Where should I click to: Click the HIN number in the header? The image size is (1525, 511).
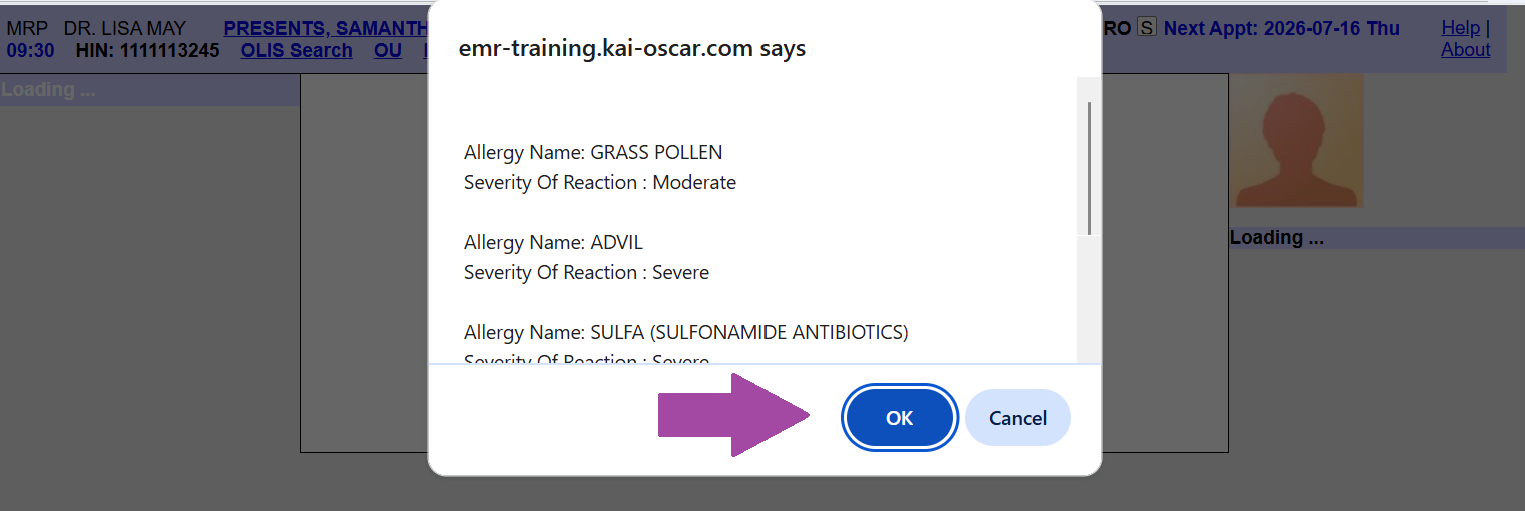pos(147,50)
